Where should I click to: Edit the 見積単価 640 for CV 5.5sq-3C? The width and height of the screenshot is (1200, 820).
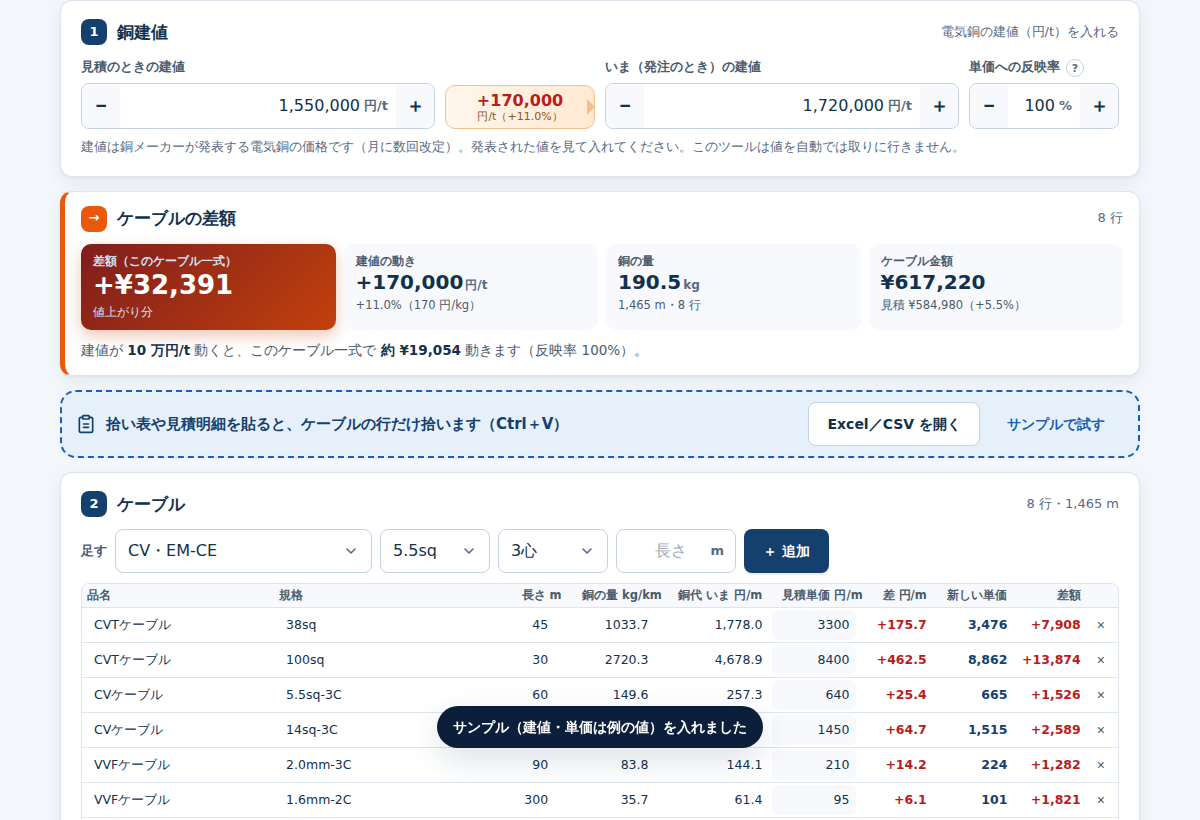tap(814, 695)
